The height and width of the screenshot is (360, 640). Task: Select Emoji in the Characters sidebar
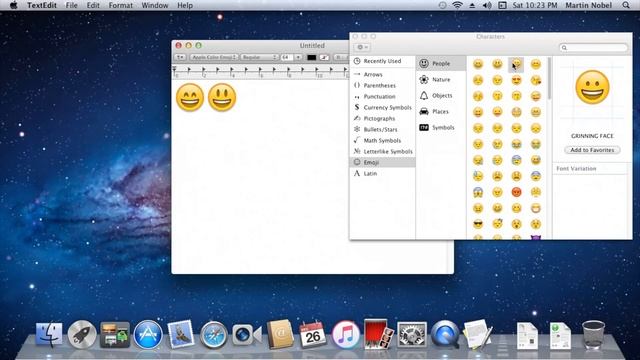pos(382,162)
